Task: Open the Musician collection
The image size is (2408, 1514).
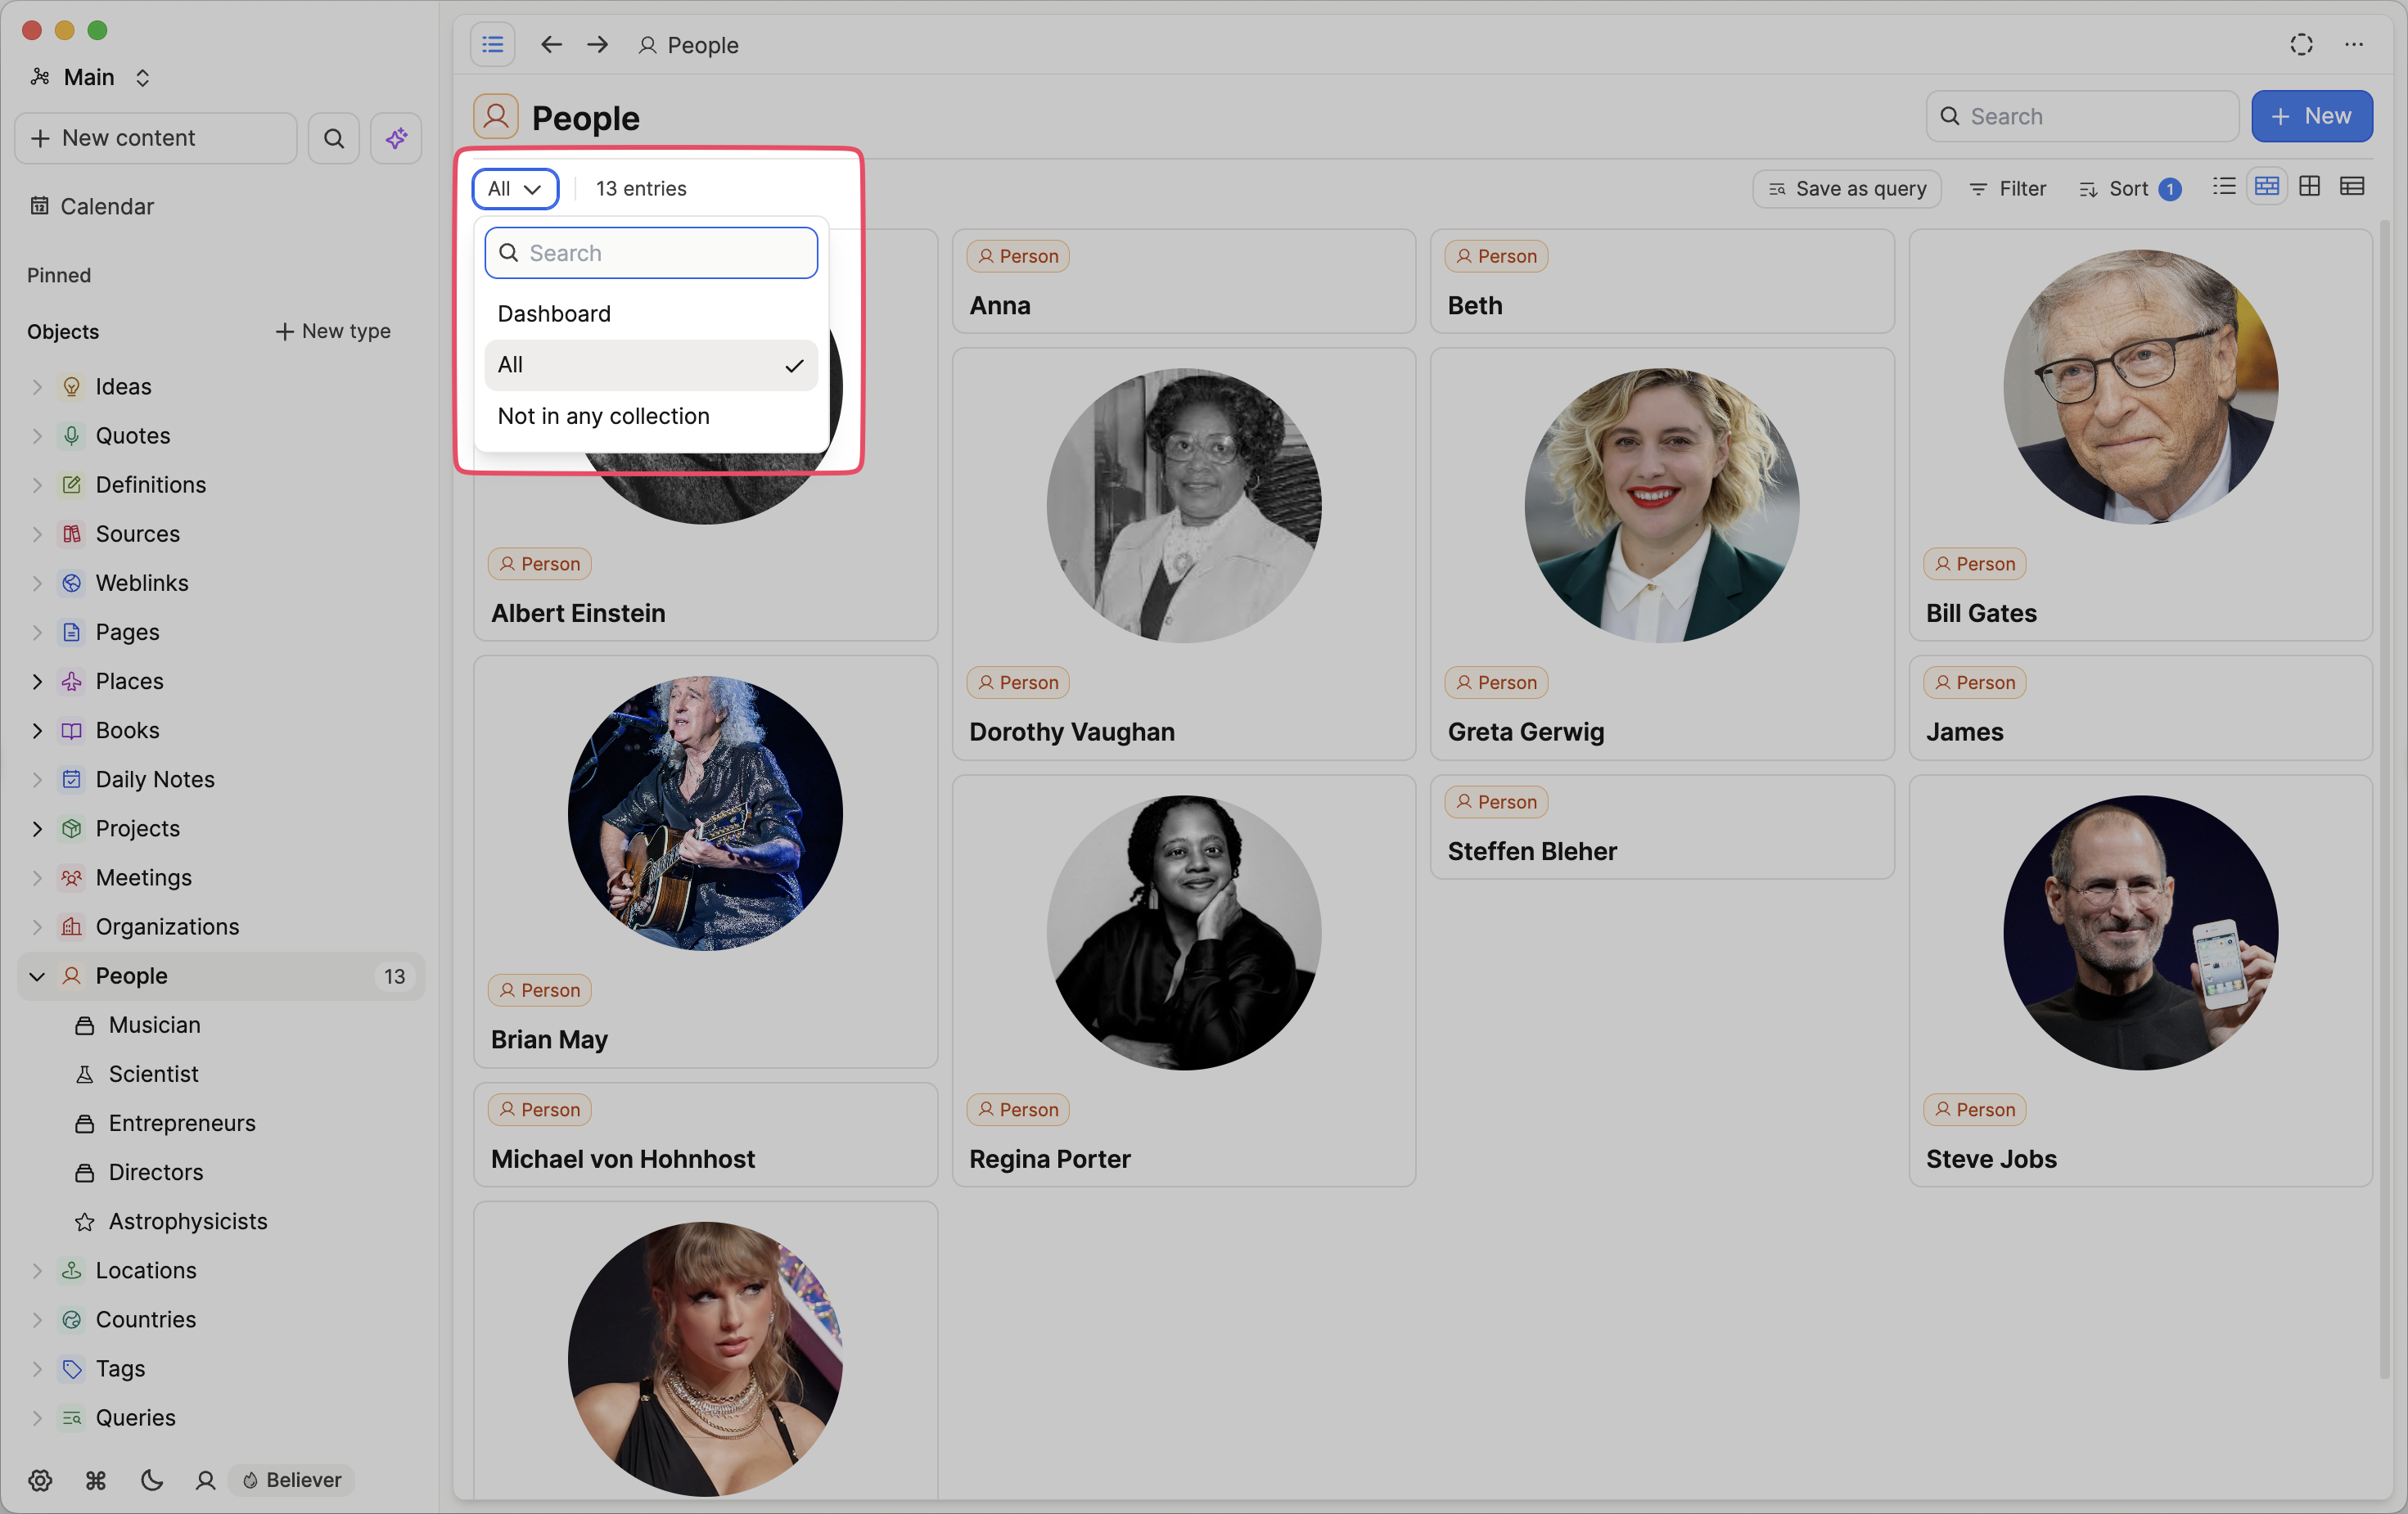Action: coord(154,1025)
